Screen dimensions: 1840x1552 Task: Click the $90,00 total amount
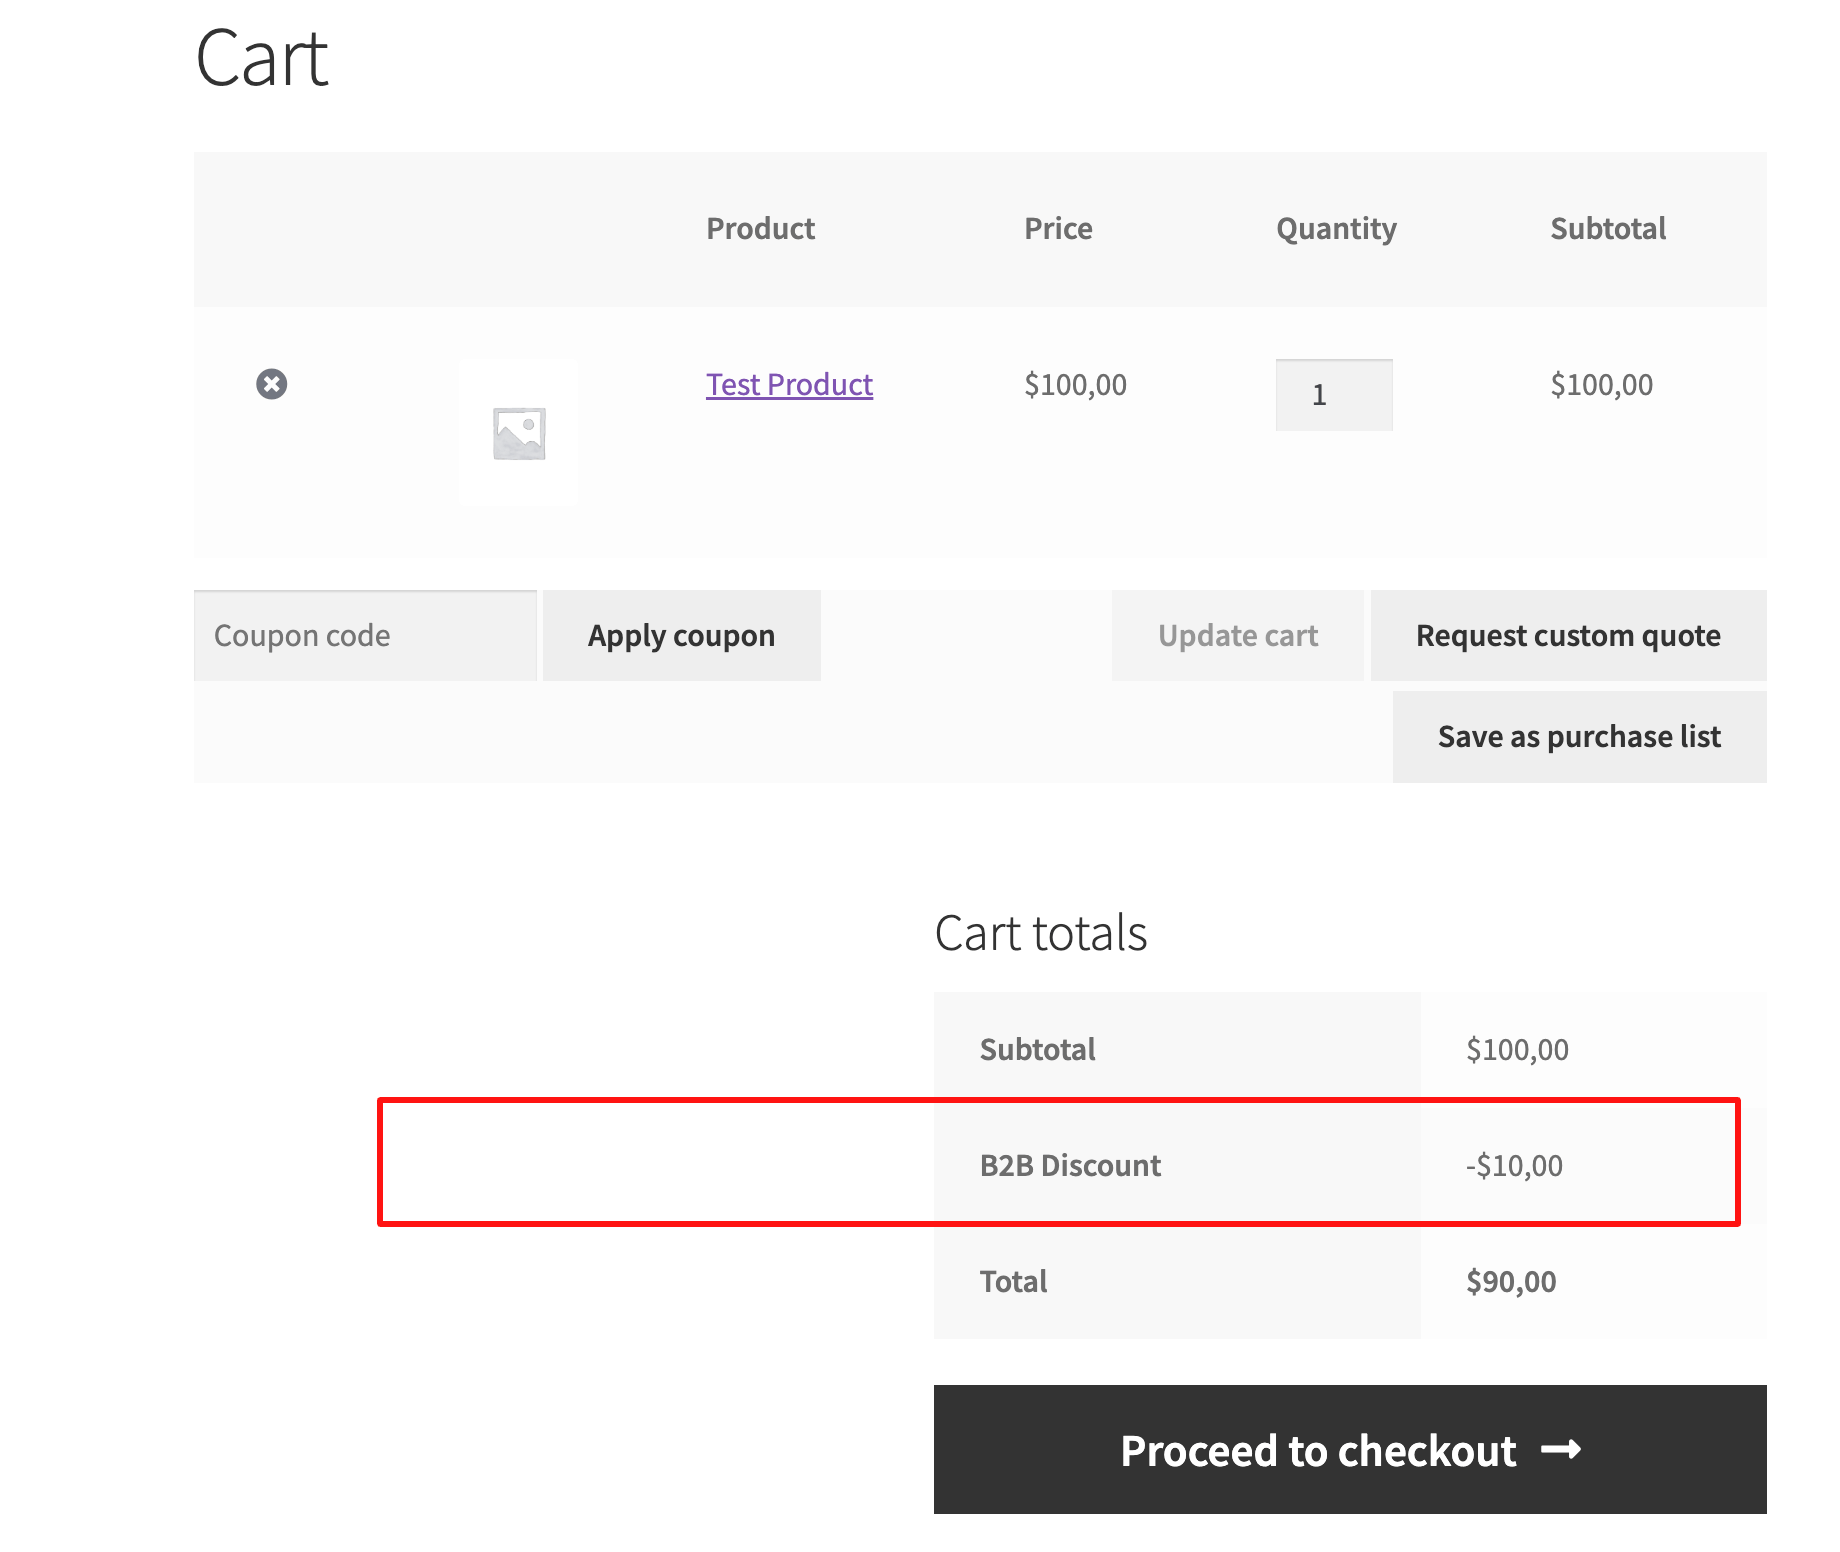click(x=1511, y=1282)
